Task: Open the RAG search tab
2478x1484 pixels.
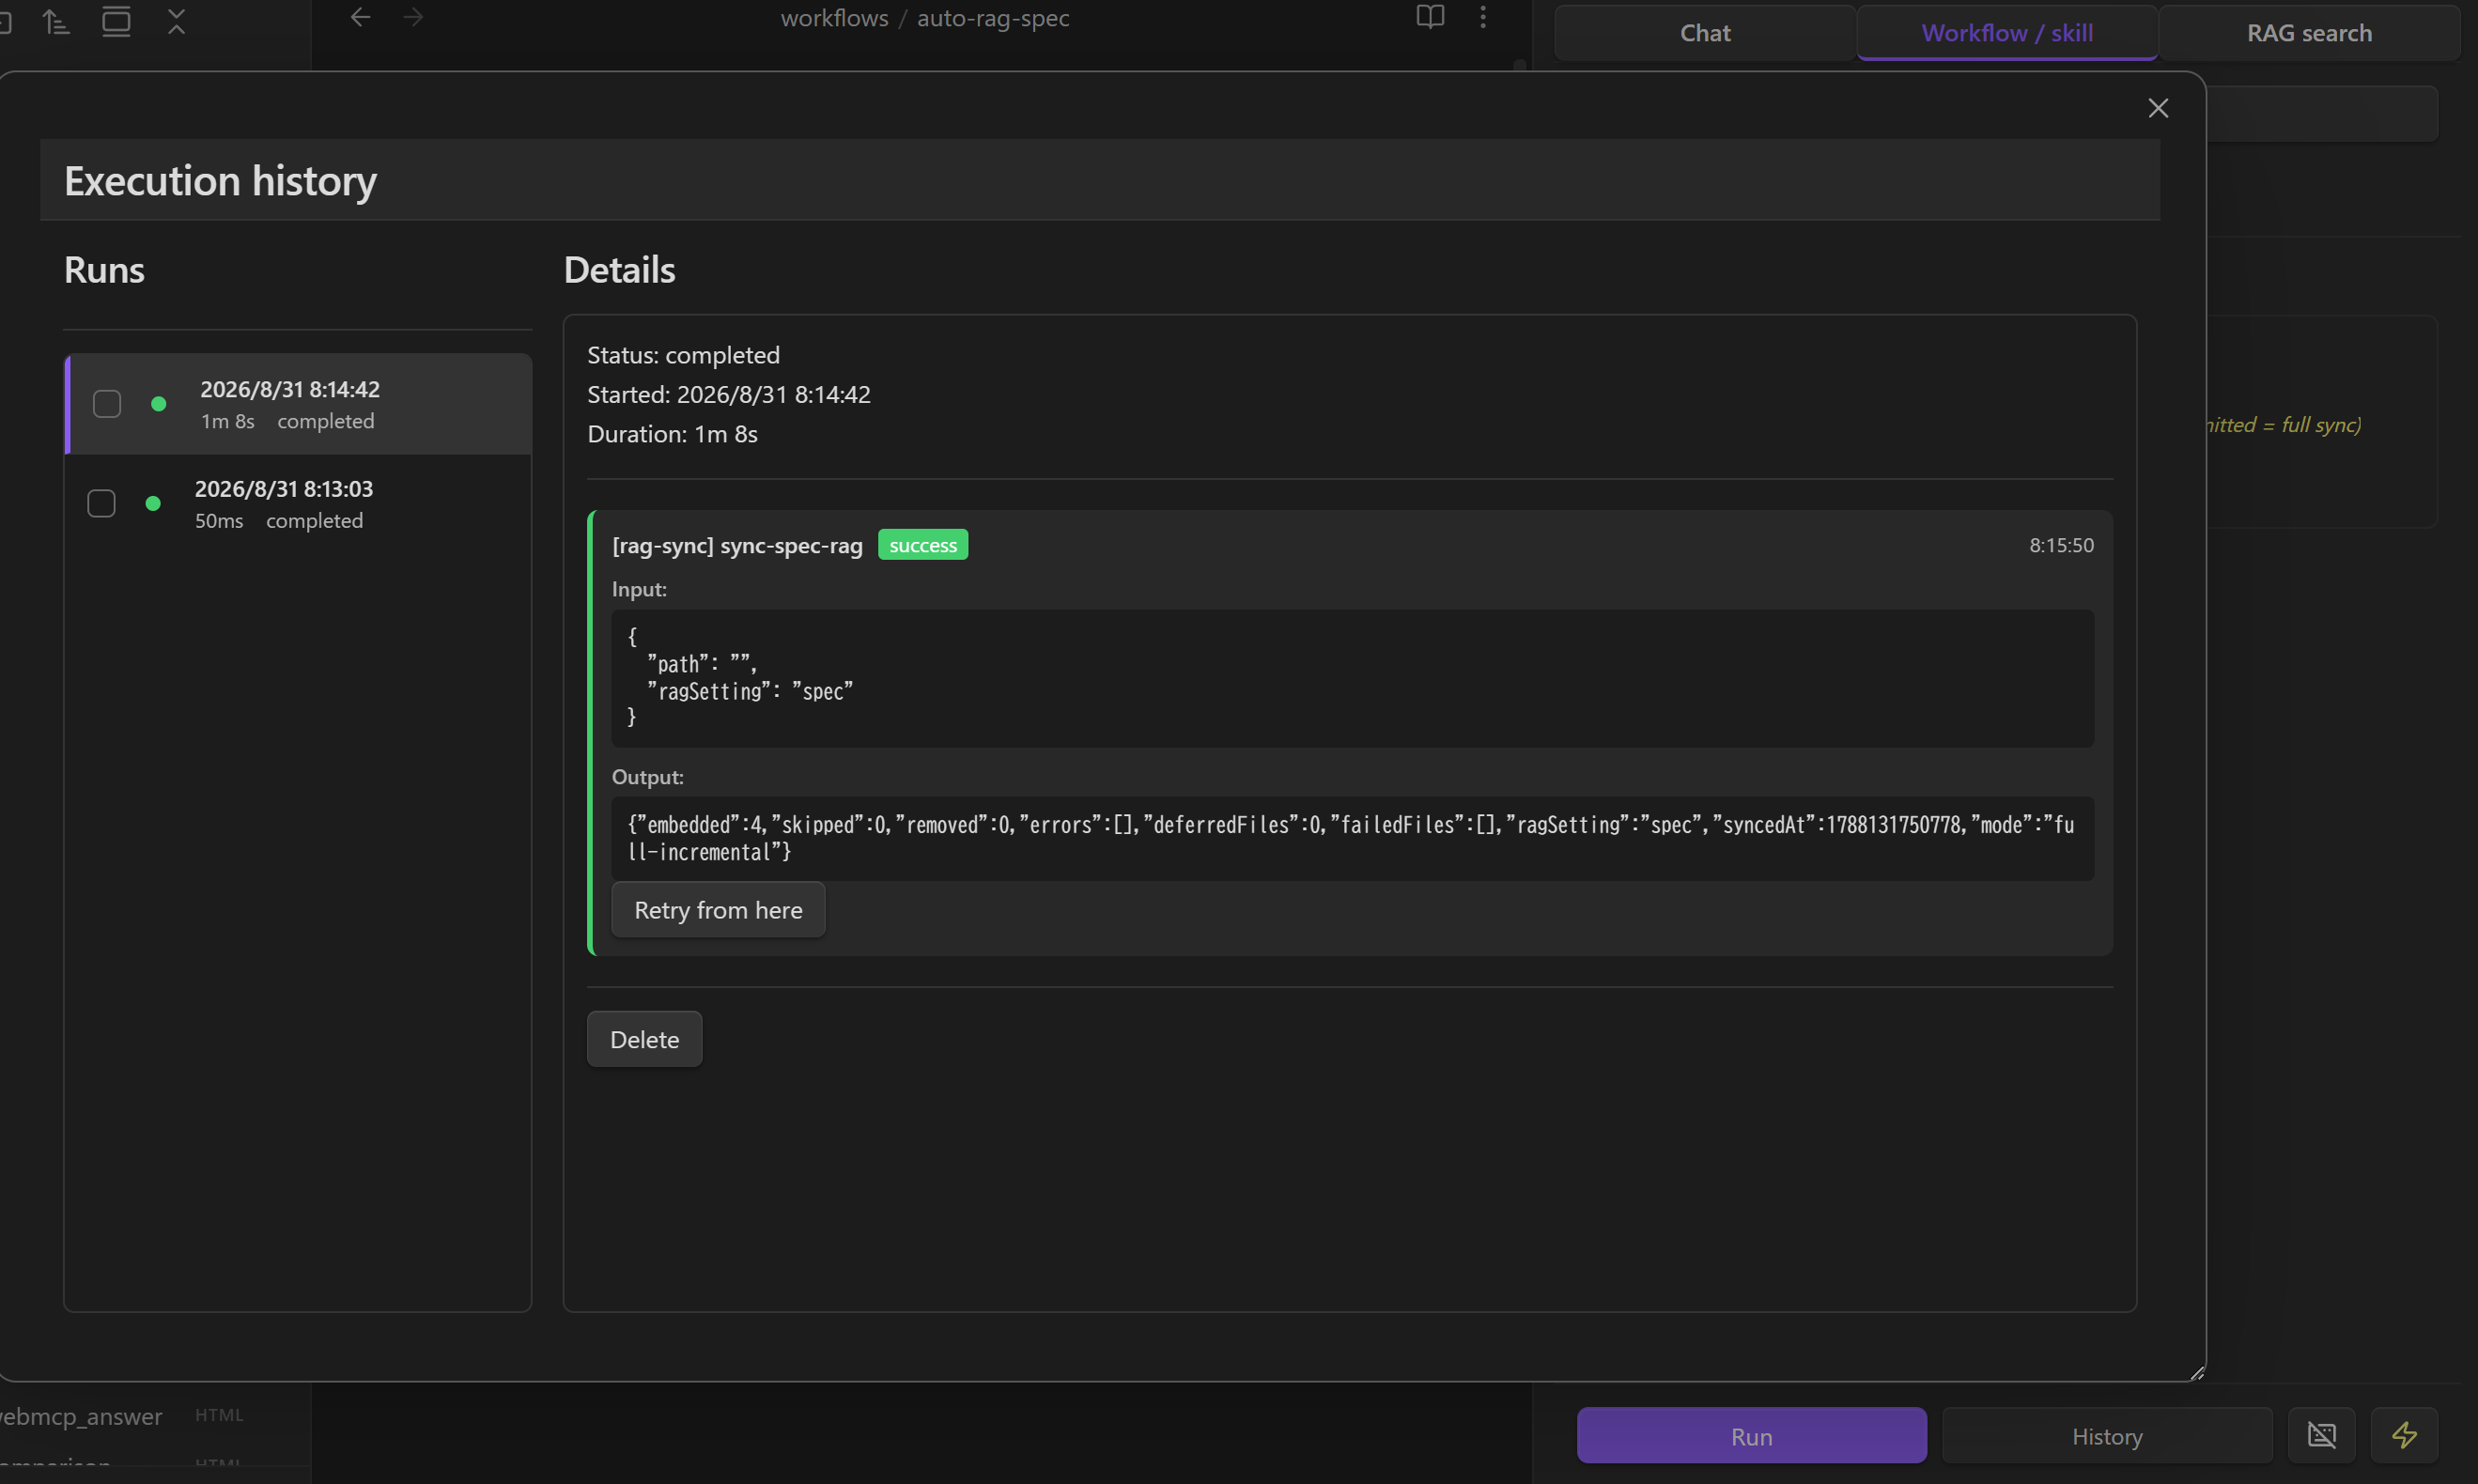Action: [x=2308, y=33]
